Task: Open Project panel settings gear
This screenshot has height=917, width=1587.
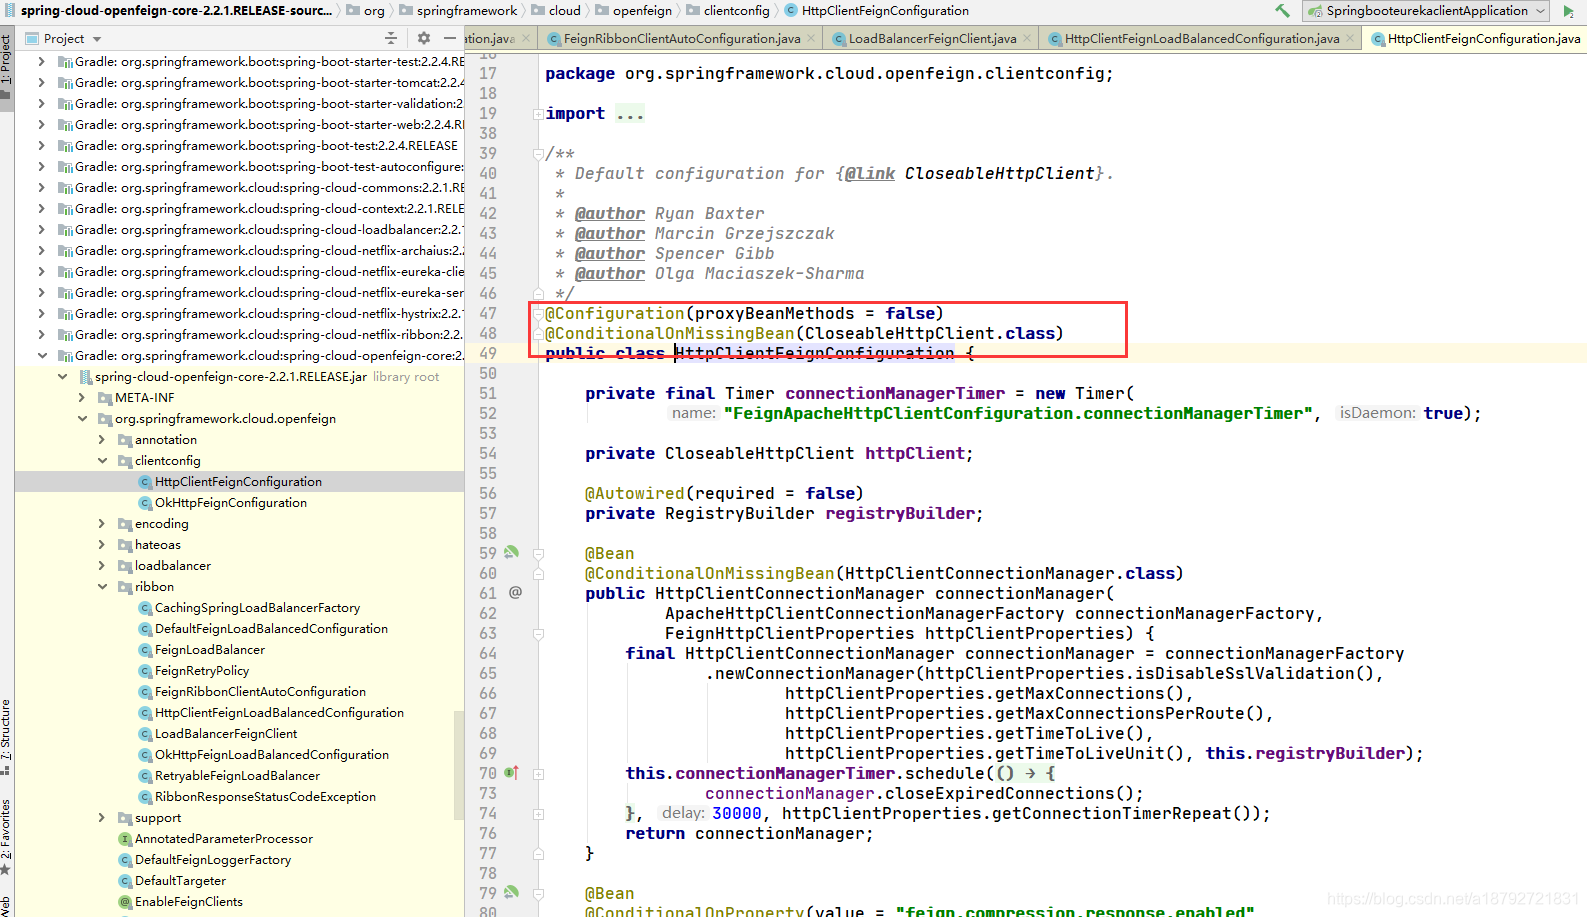Action: tap(424, 38)
